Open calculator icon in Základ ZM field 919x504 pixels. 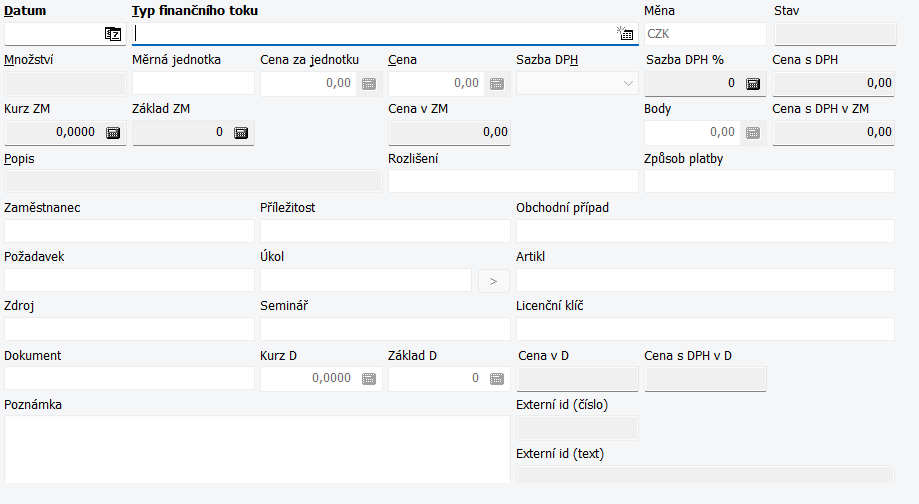(x=240, y=133)
